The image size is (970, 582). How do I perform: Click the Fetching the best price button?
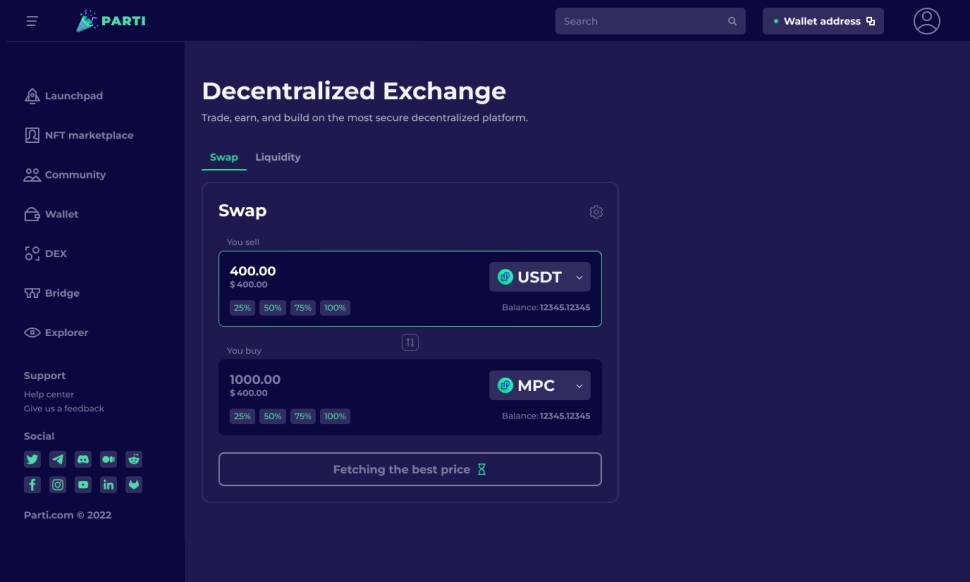(x=410, y=469)
